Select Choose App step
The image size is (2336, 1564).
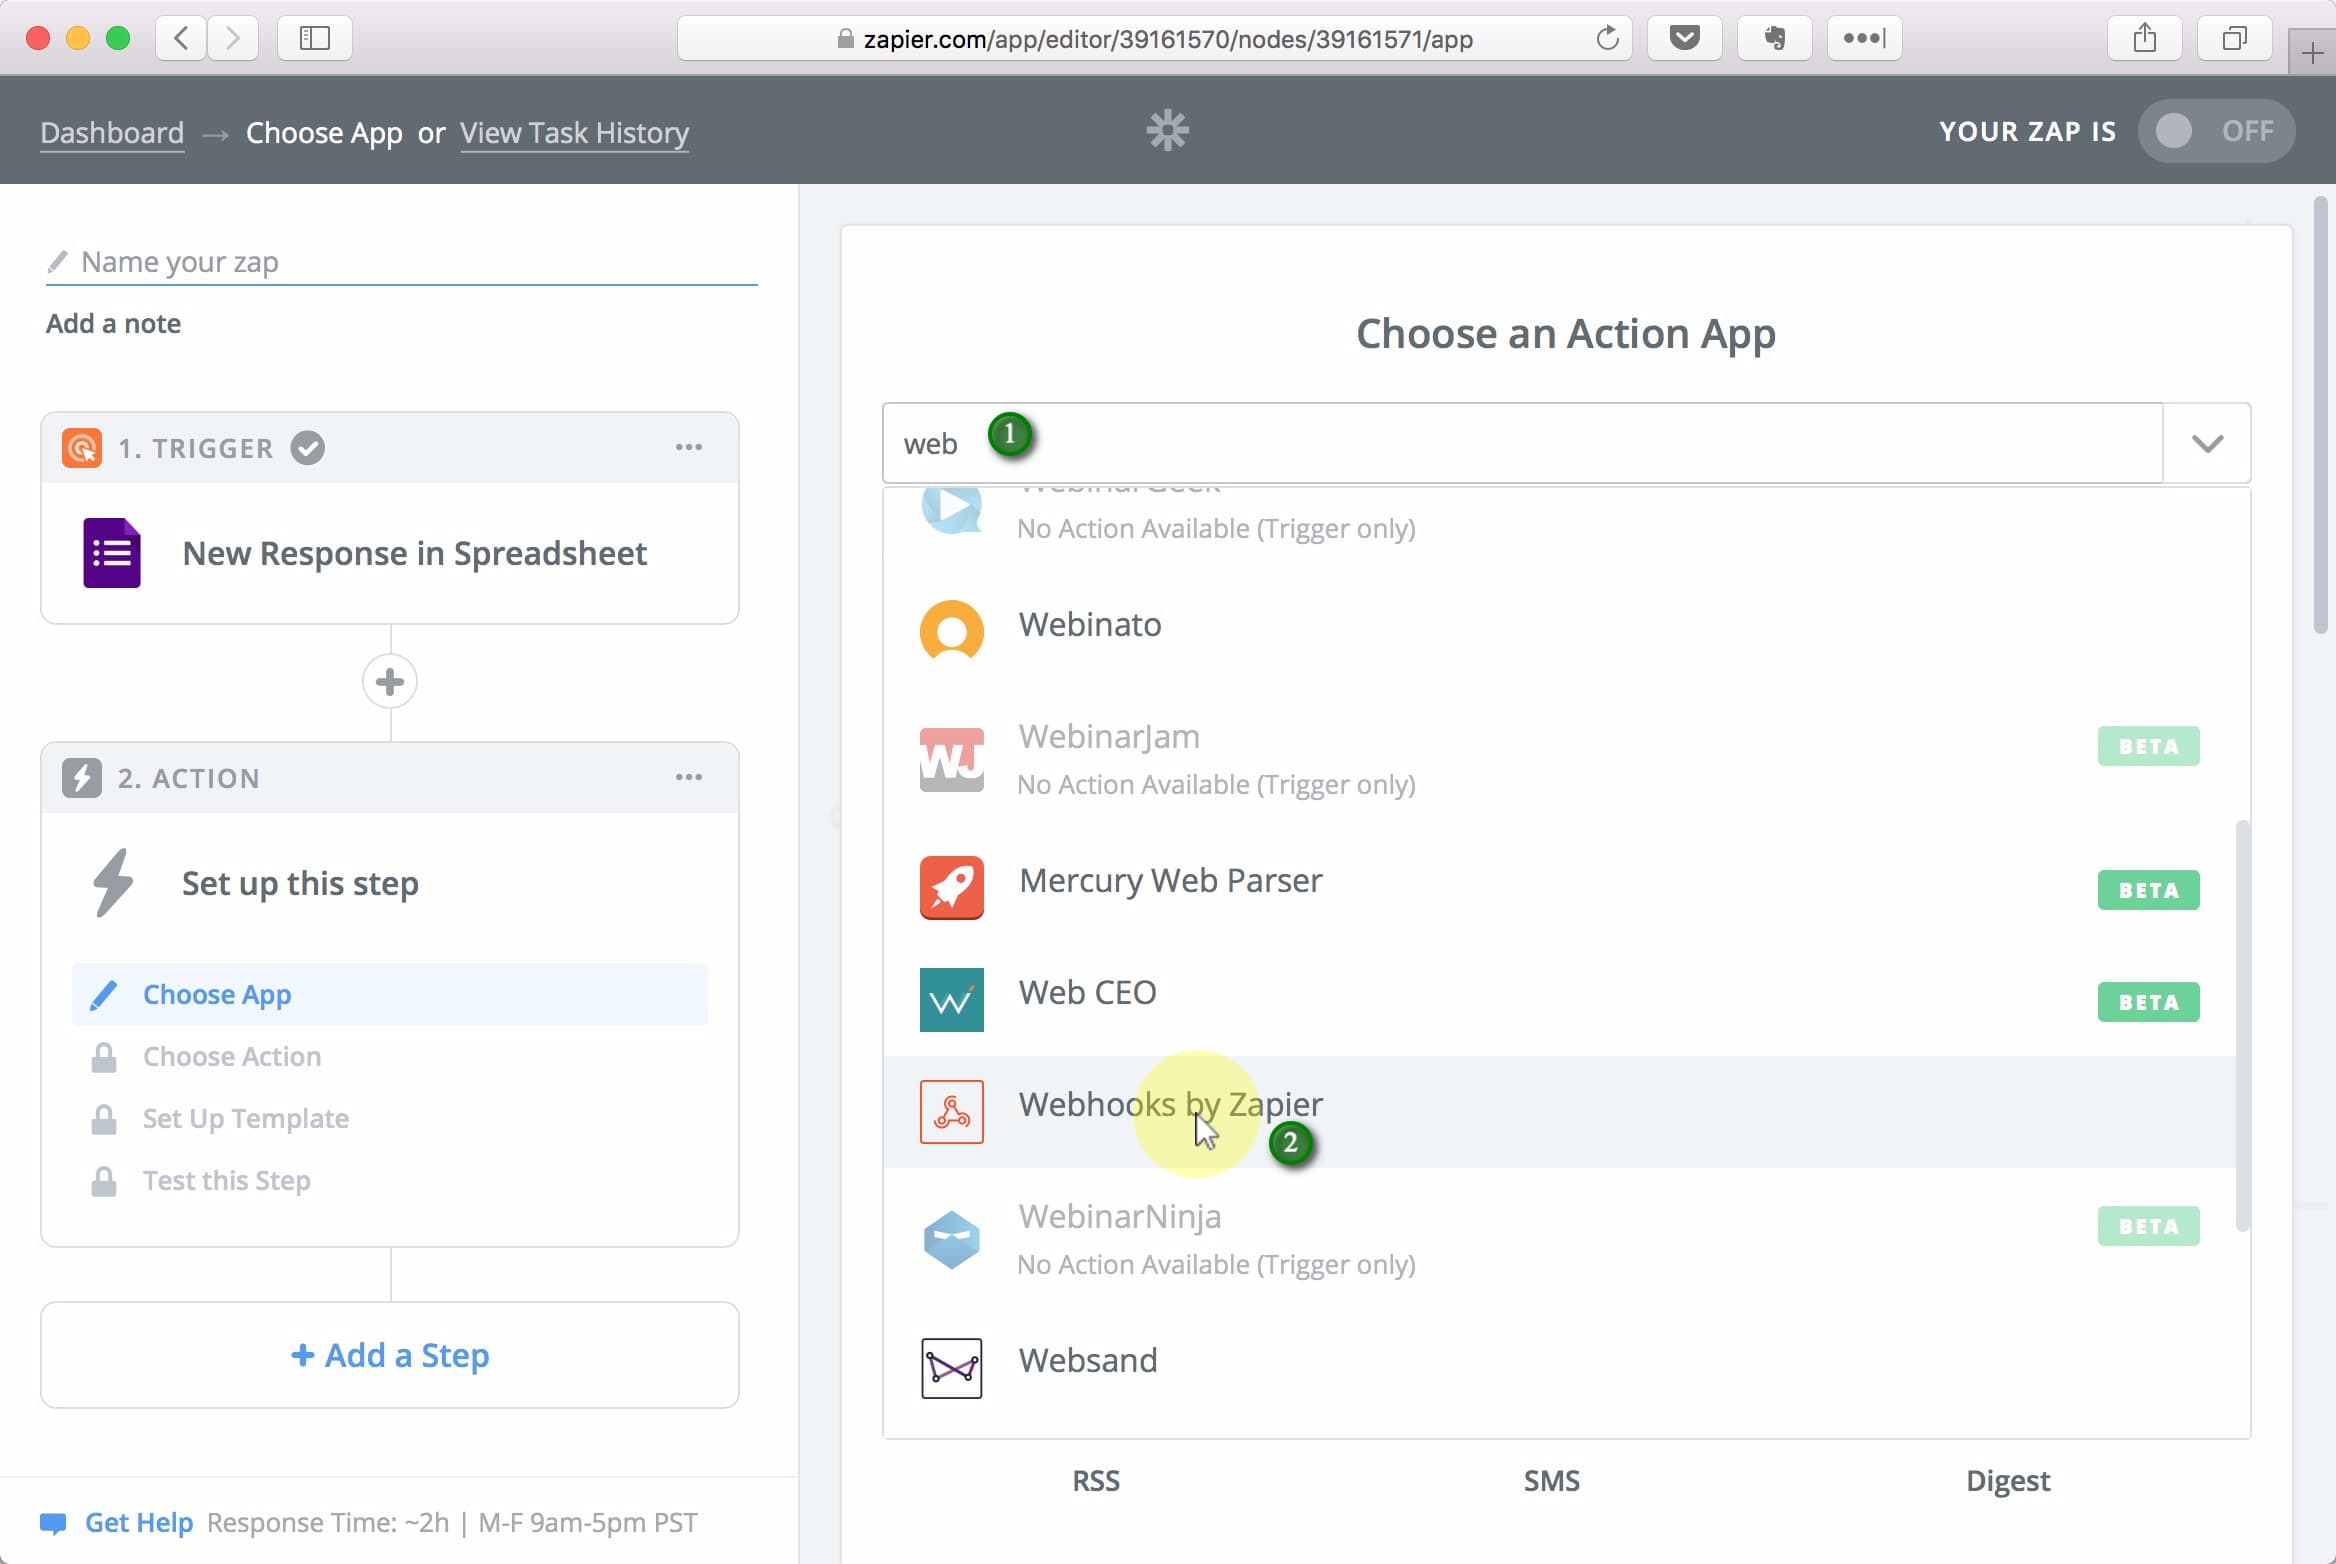390,995
